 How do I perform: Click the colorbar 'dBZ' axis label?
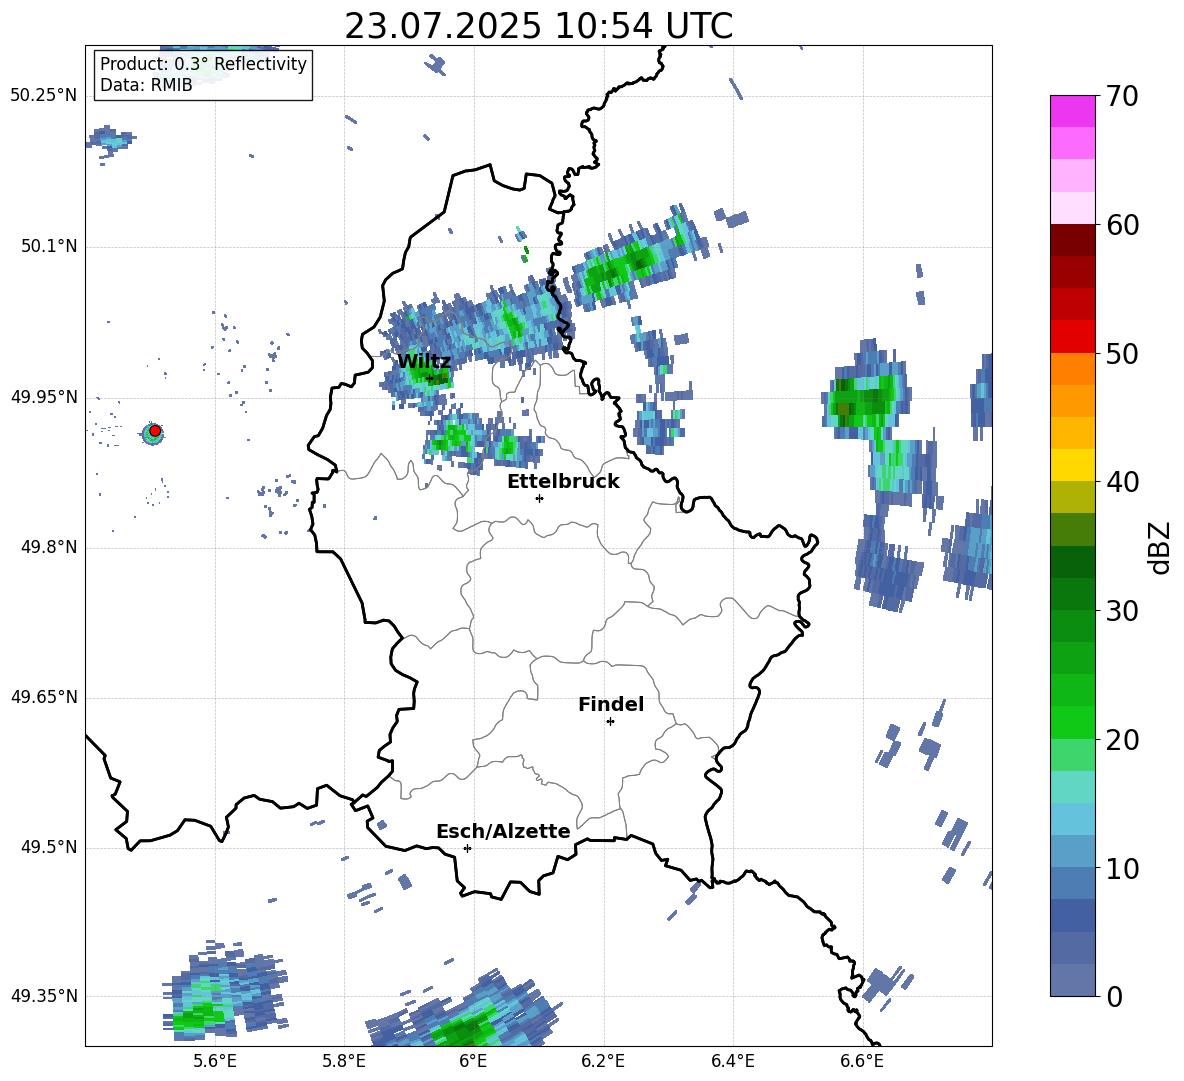[x=1161, y=547]
